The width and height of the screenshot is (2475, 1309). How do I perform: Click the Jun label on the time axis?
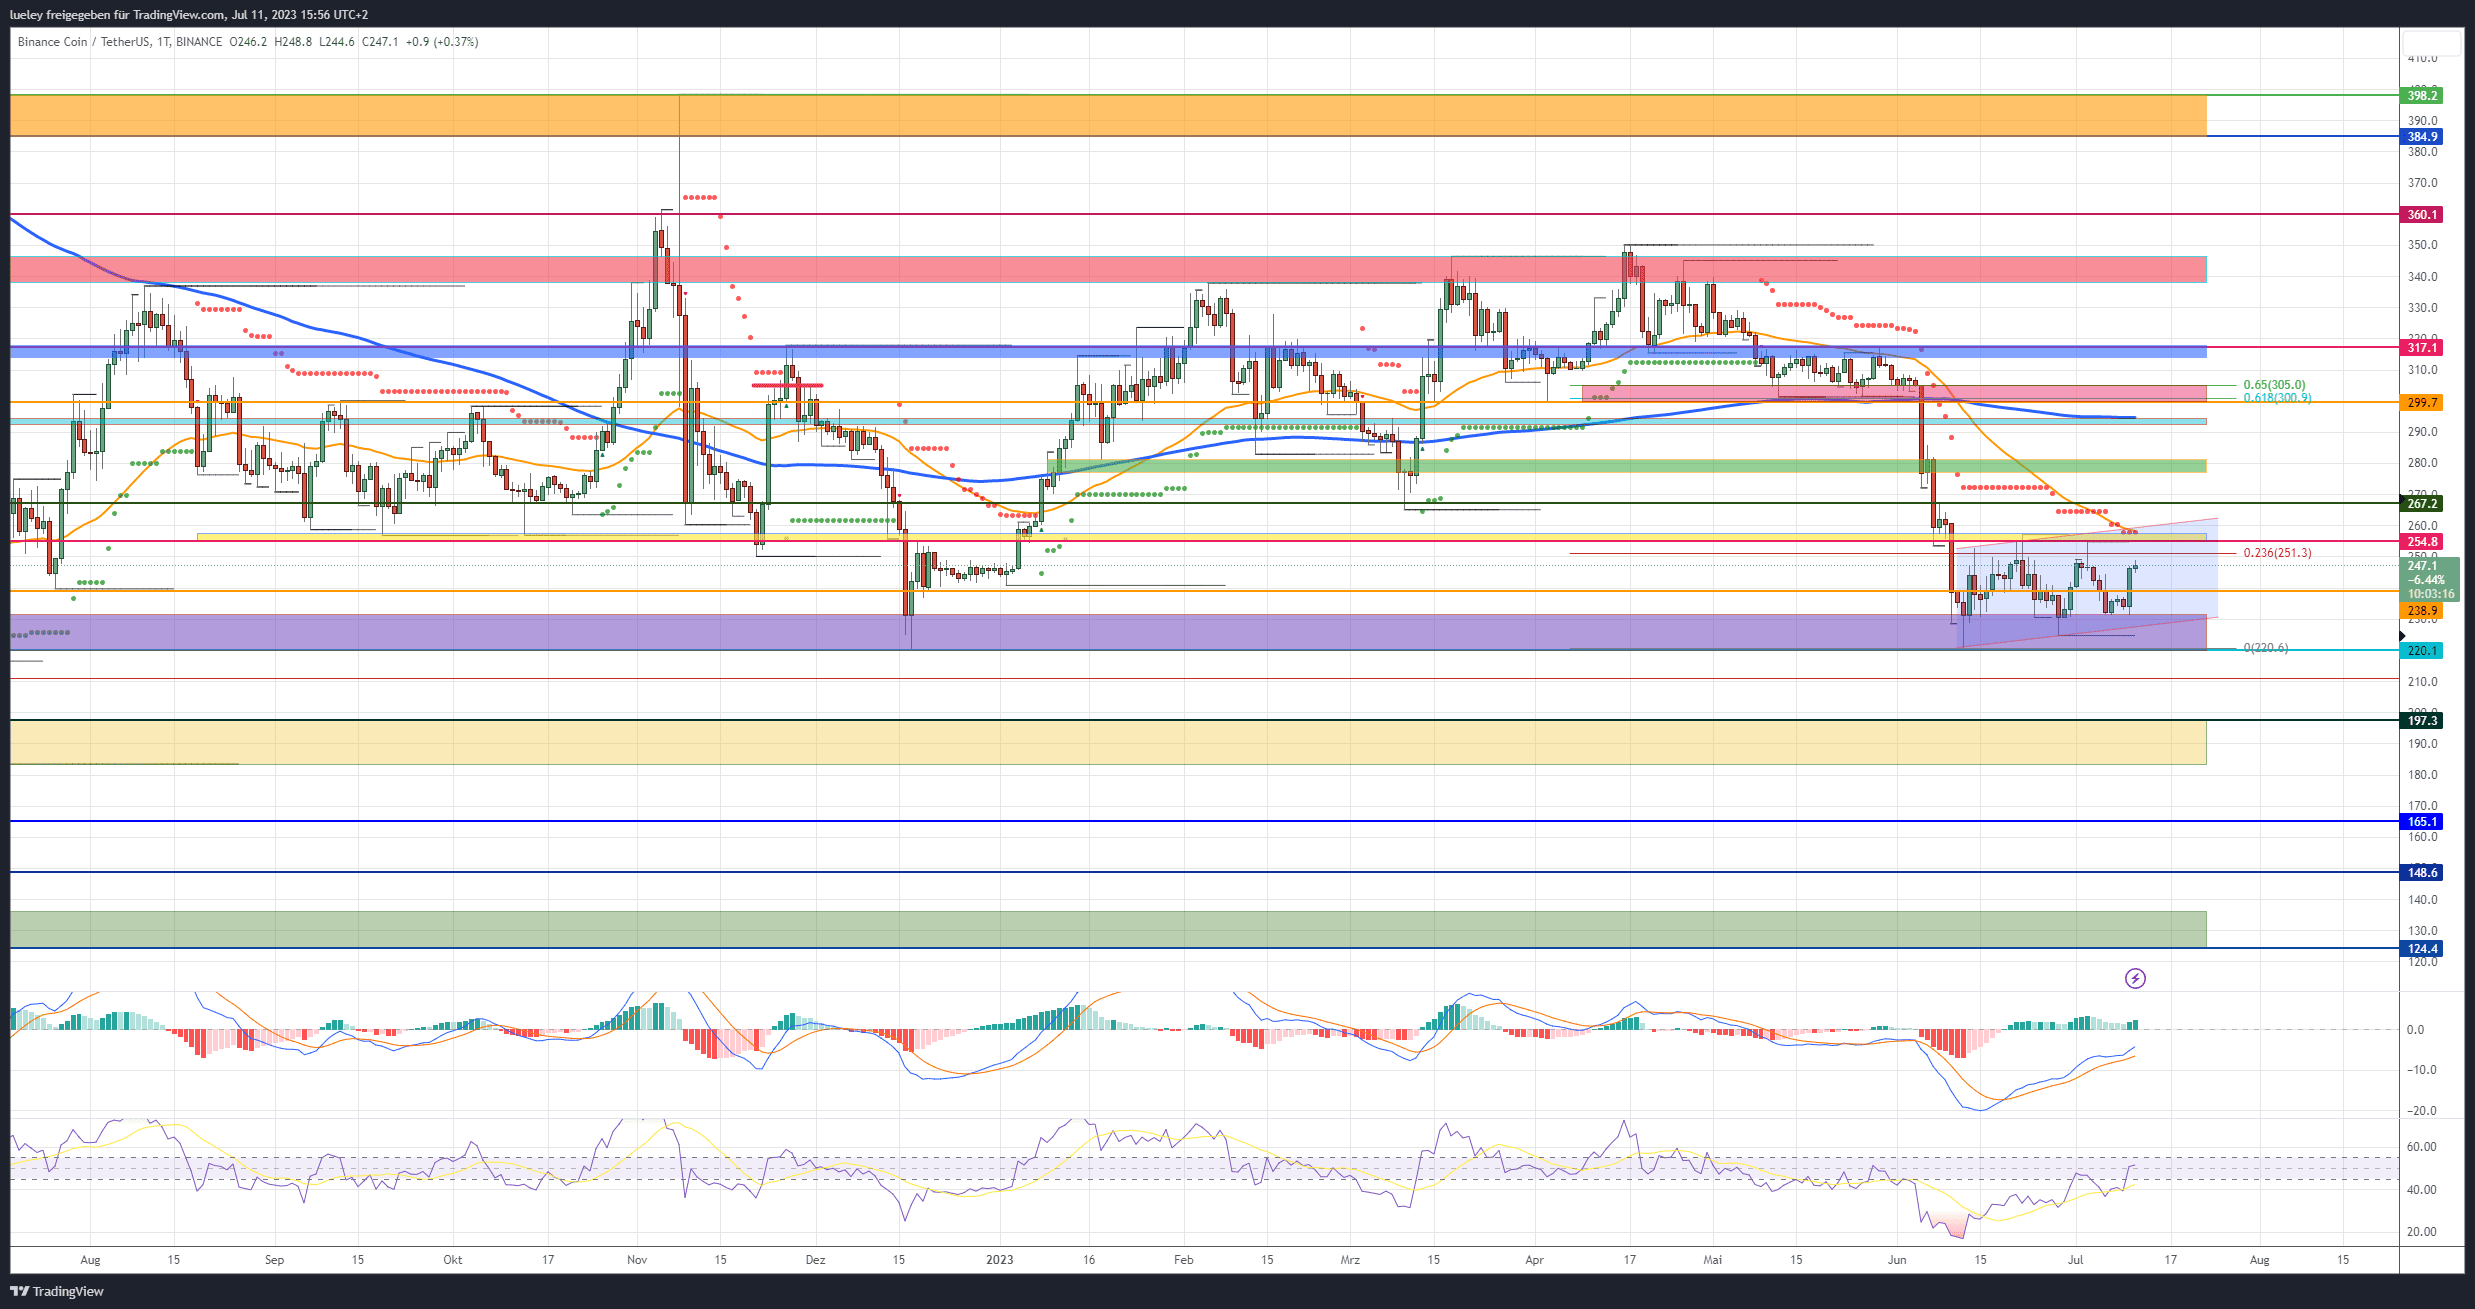click(x=1897, y=1260)
